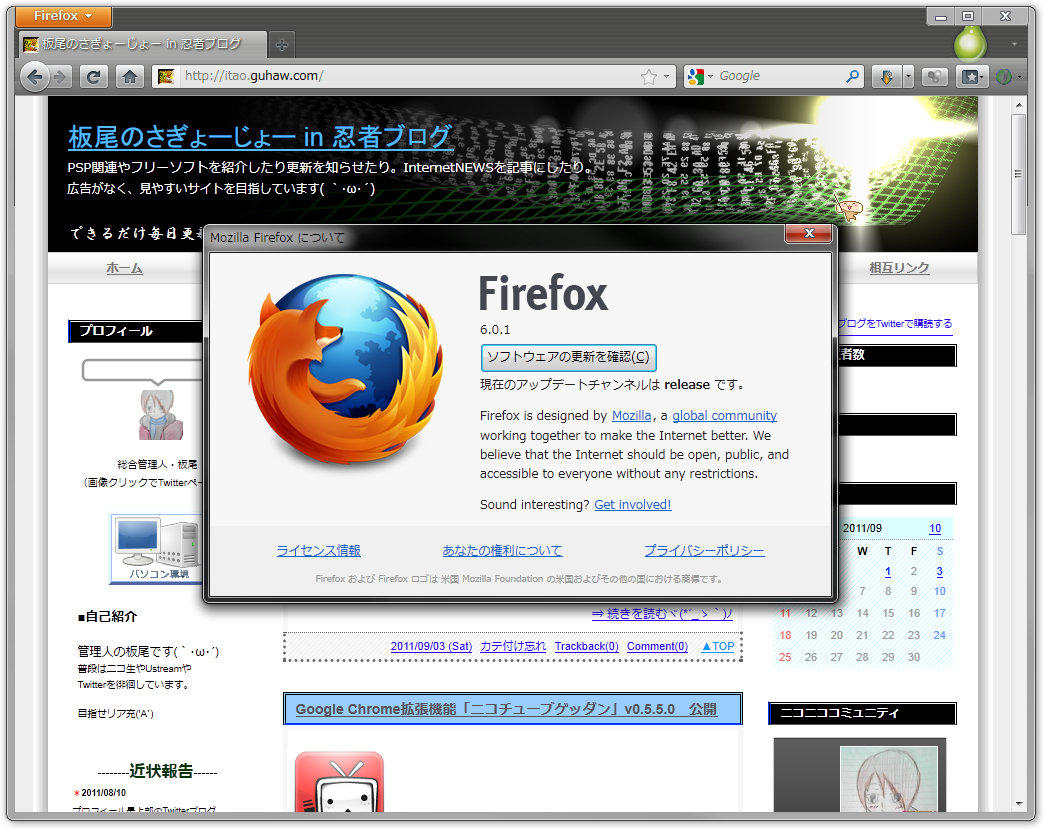Click the Google search engine icon
Viewport: 1044px width, 829px height.
pos(696,77)
